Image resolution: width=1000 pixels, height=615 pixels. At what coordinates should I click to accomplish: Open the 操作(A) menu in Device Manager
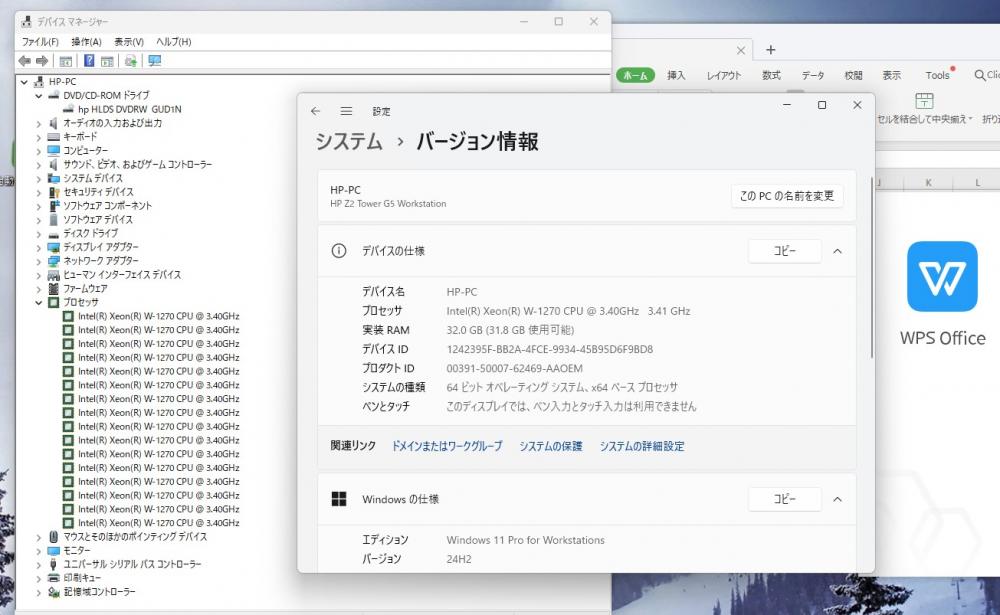click(86, 41)
